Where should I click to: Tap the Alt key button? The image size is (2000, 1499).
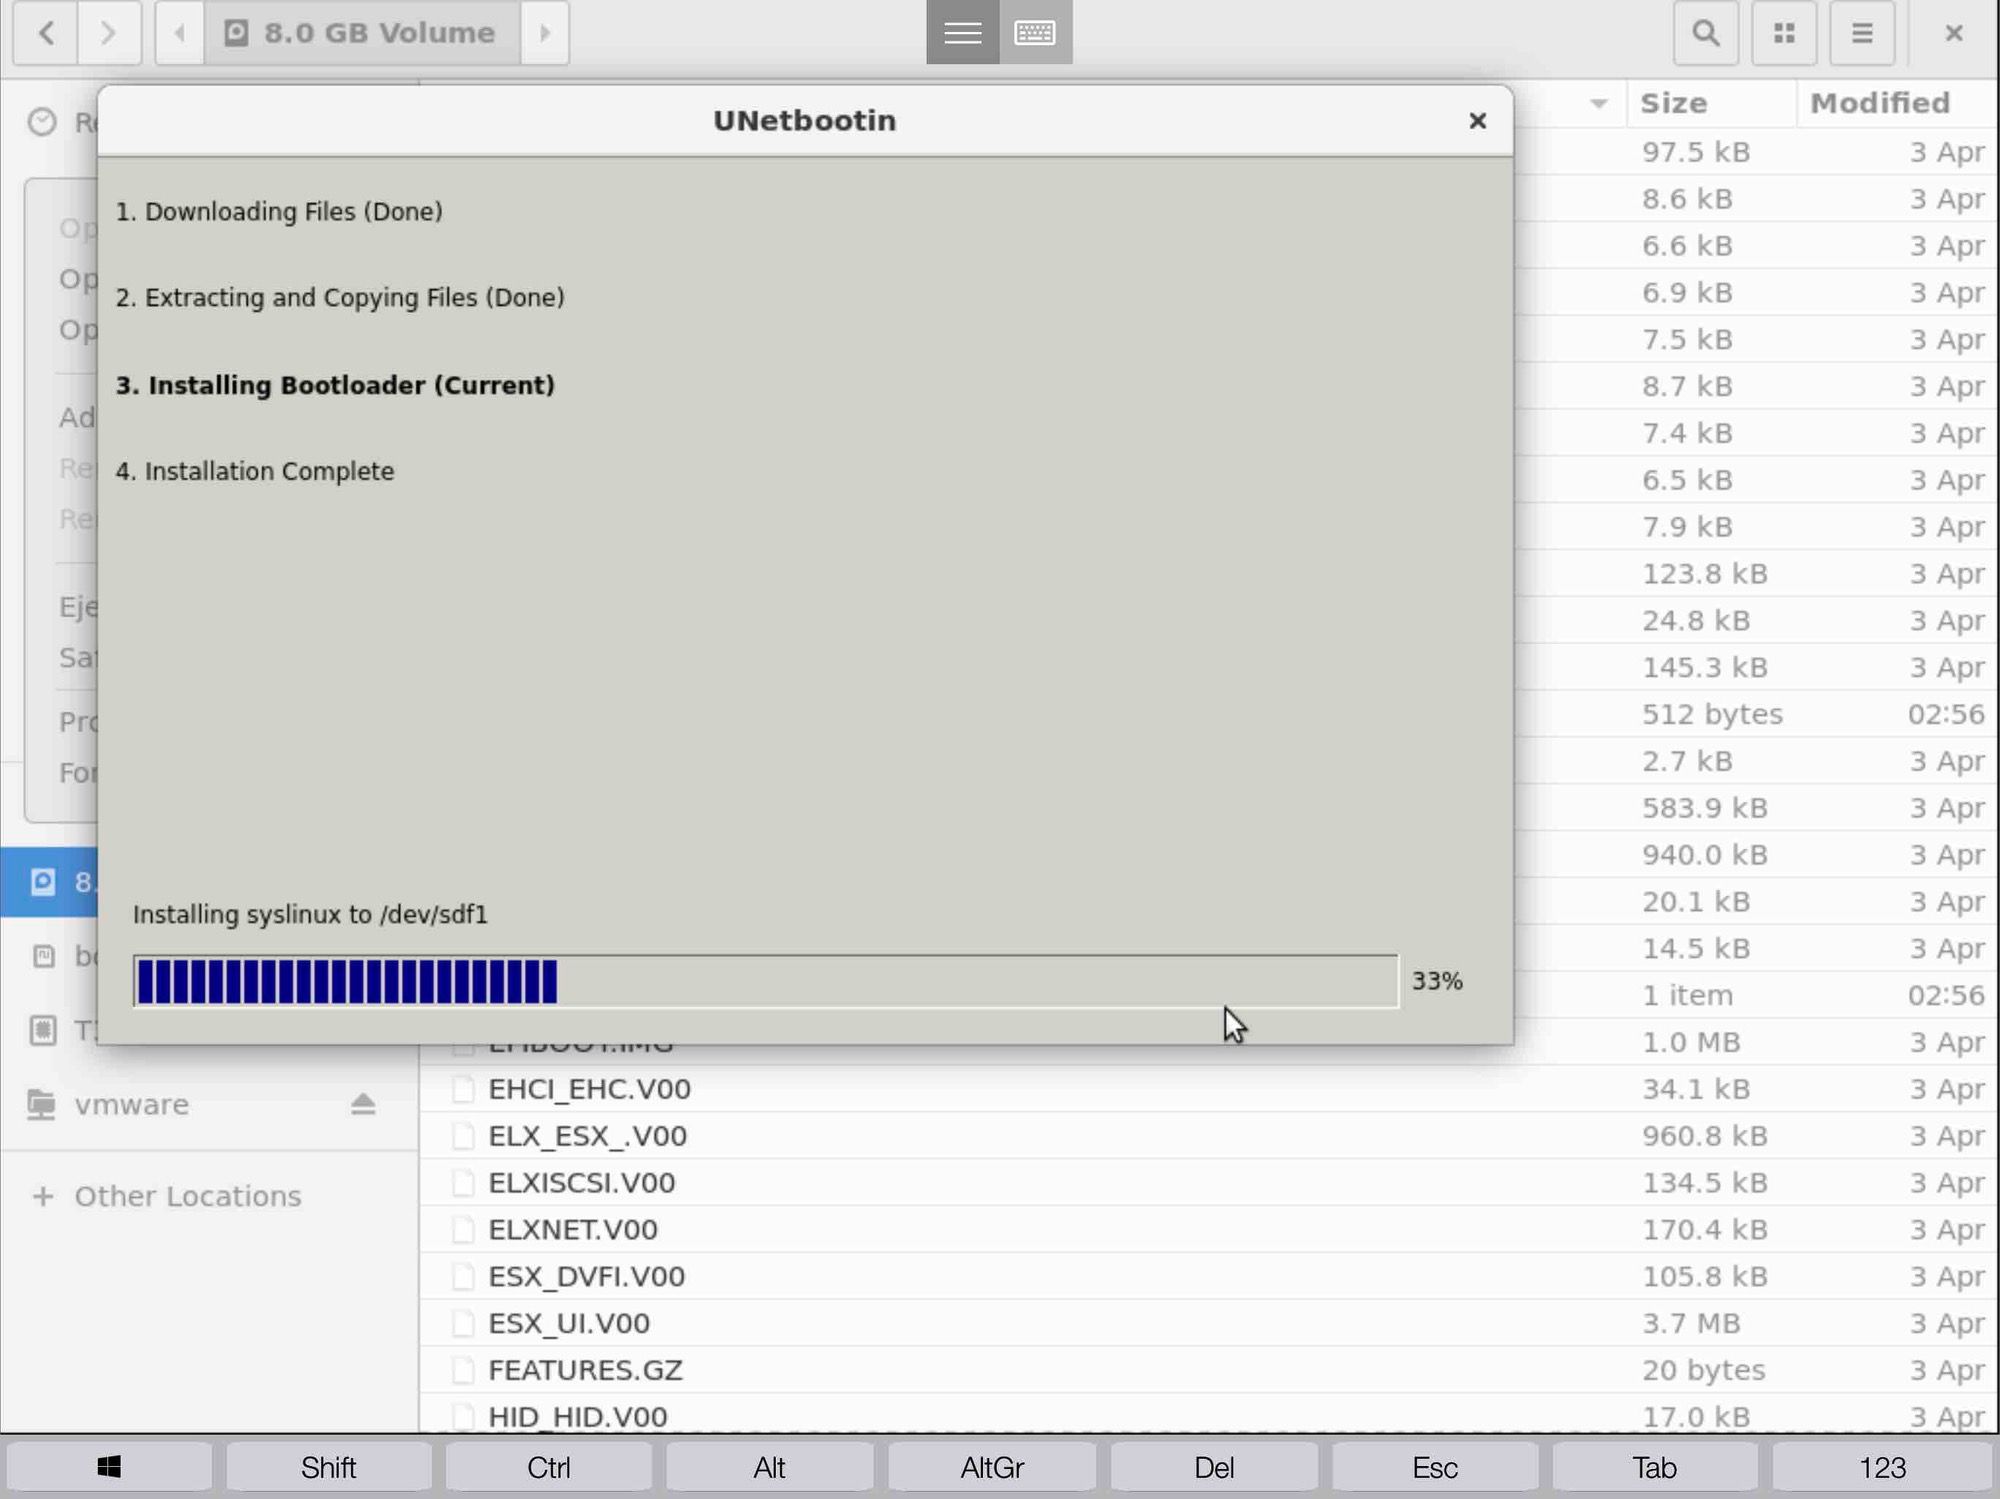[x=769, y=1467]
